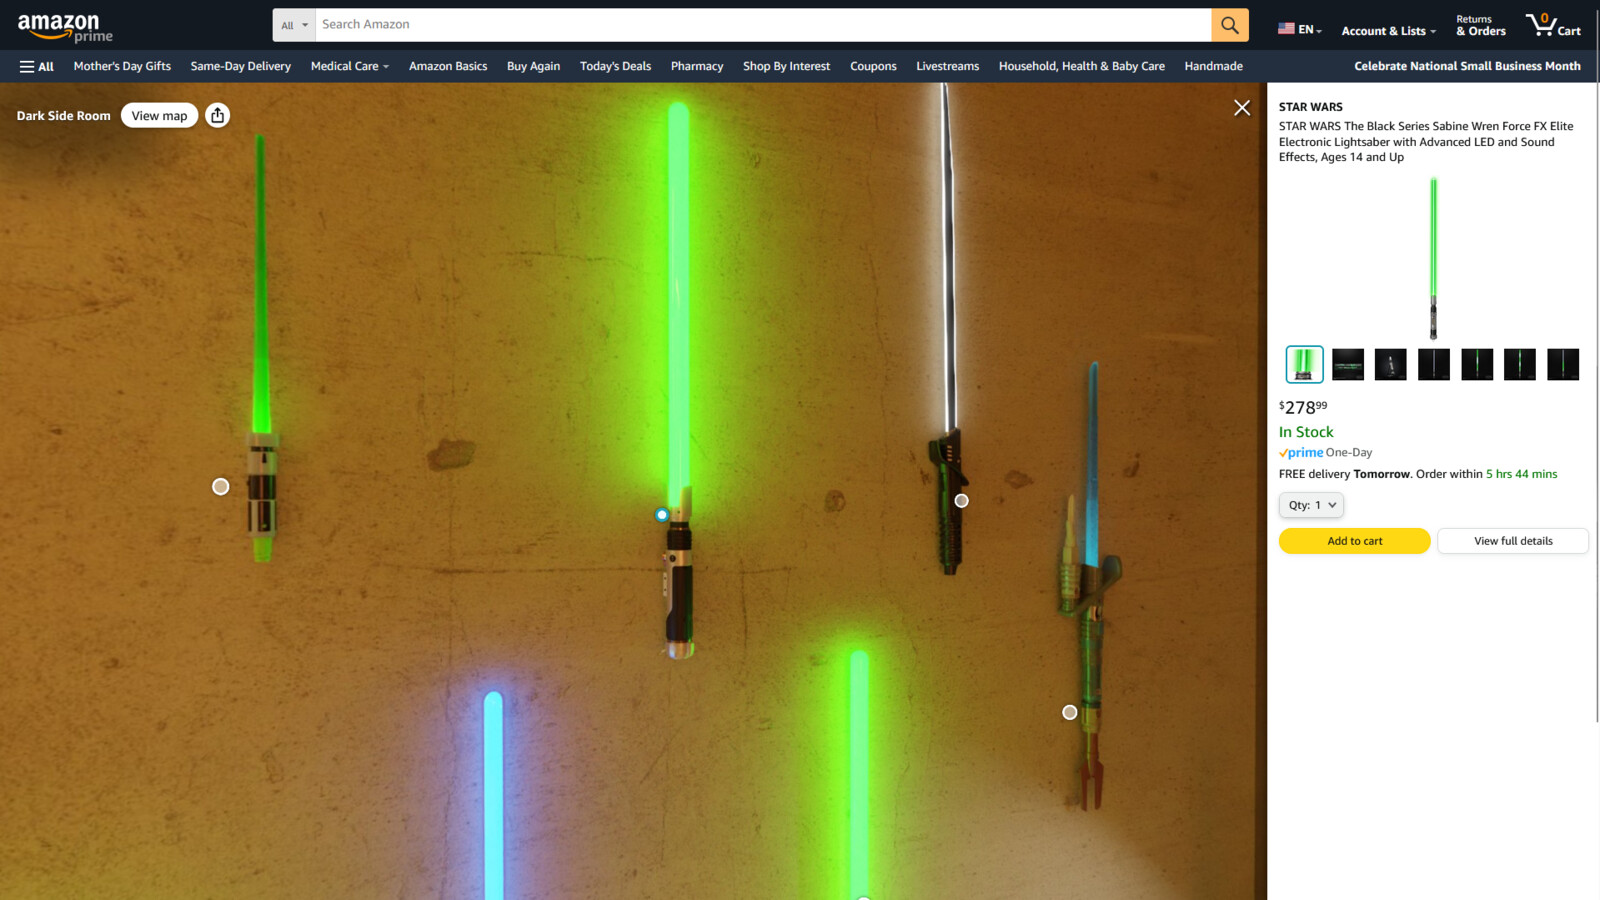Click Celebrate National Small Business Month link

point(1467,66)
